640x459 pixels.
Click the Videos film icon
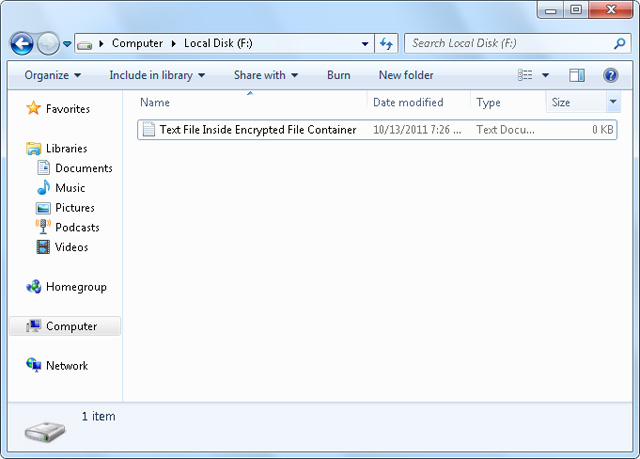point(43,247)
